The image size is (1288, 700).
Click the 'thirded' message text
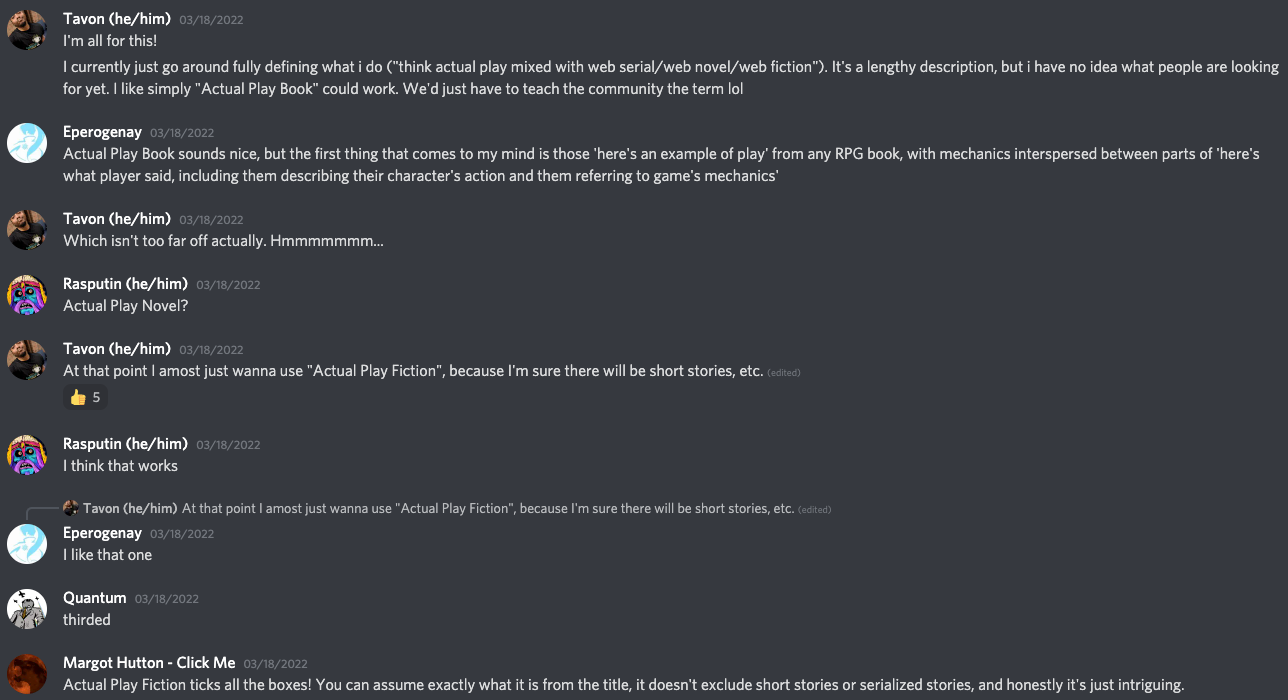87,620
